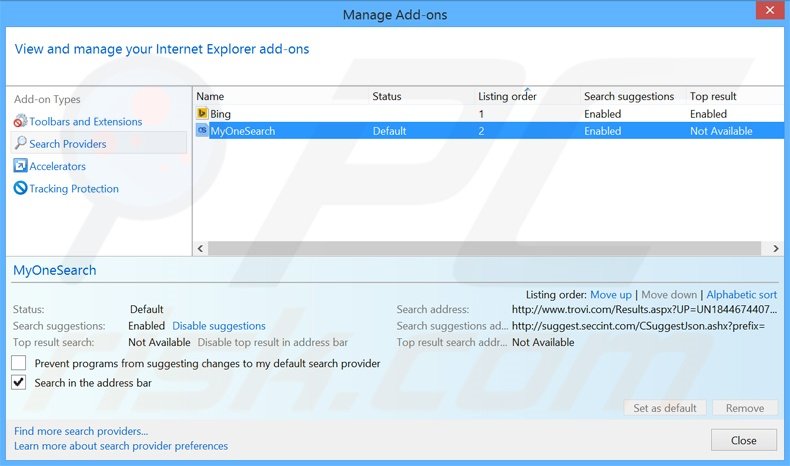This screenshot has height=466, width=790.
Task: Click the Toolbars and Extensions icon
Action: [x=20, y=121]
